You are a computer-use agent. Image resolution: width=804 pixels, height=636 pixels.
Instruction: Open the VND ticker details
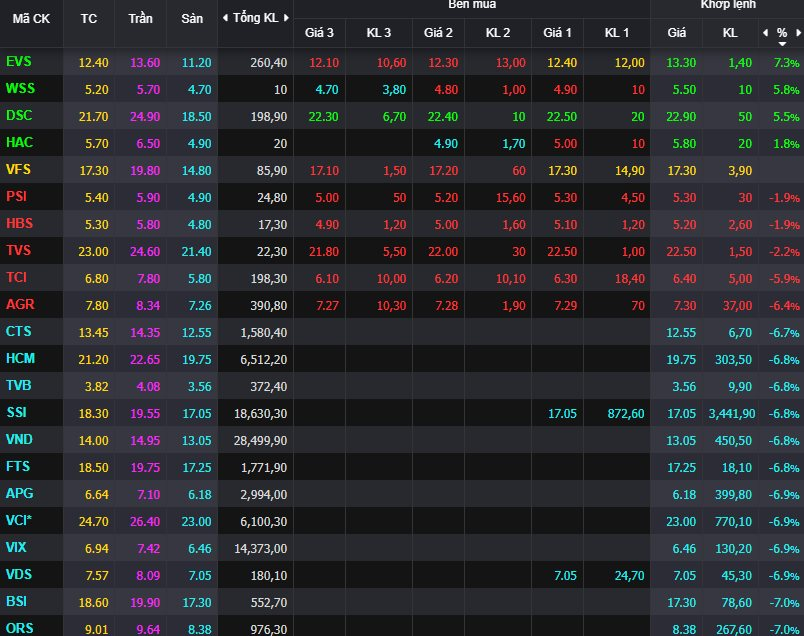19,439
